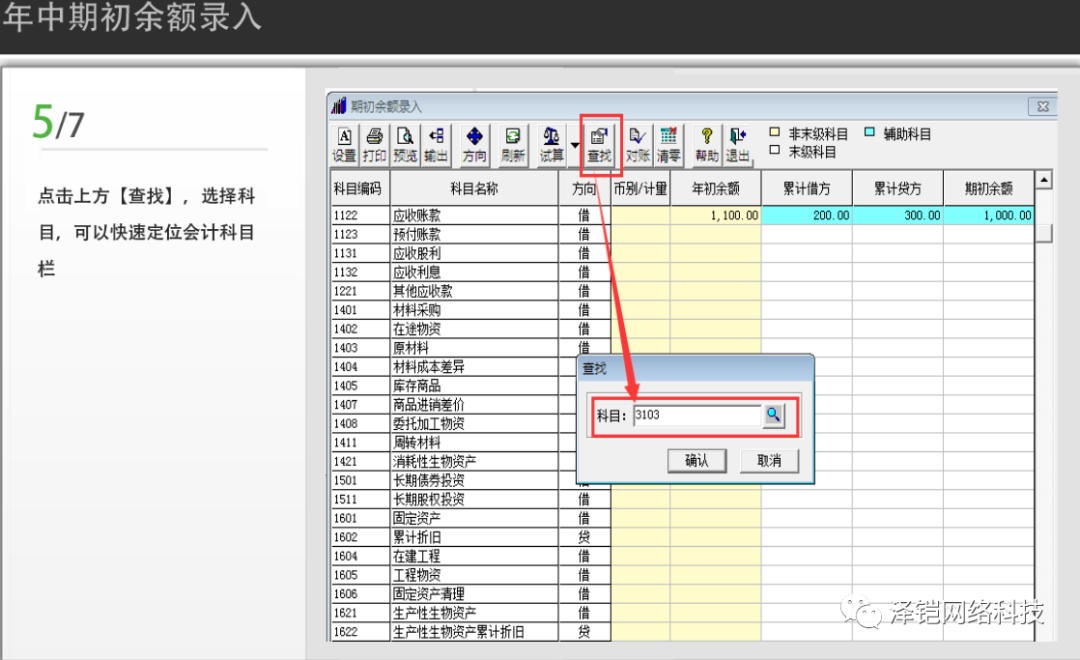This screenshot has width=1080, height=660.
Task: Click the 对账 (Reconcile) toolbar icon
Action: tap(638, 144)
